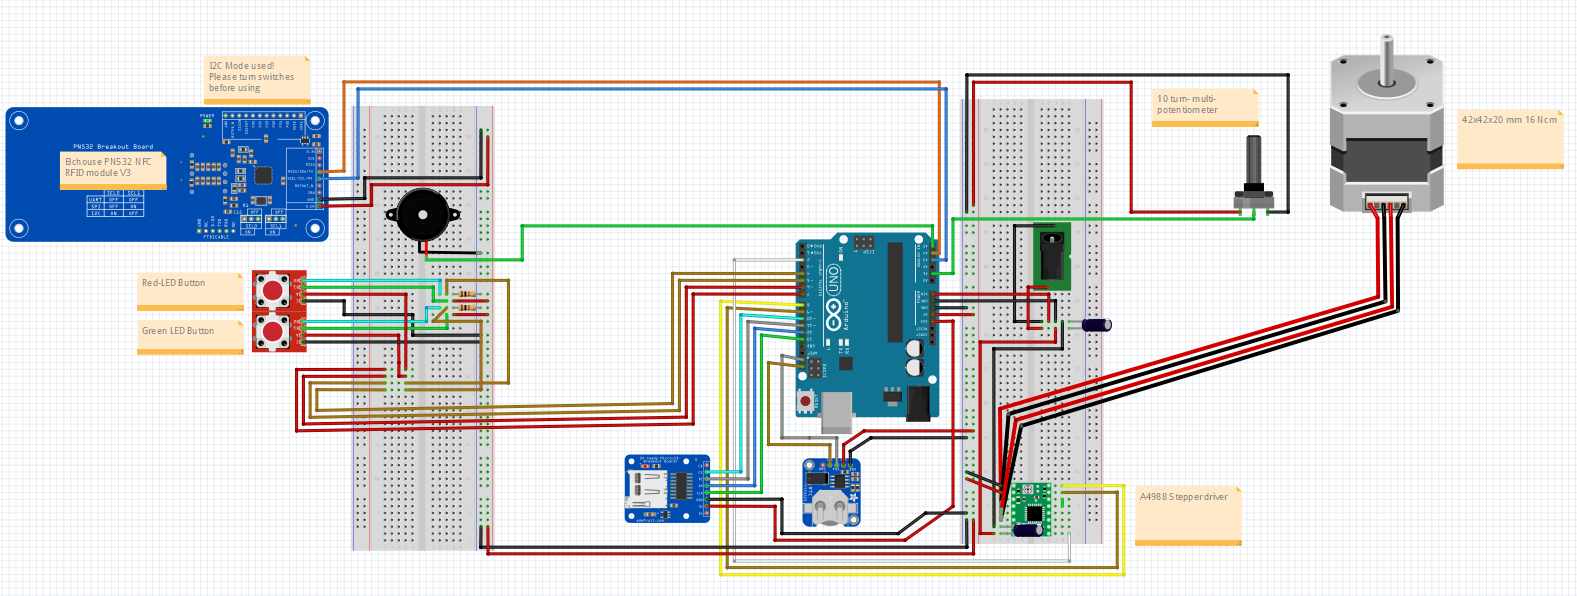Viewport: 1577px width, 596px height.
Task: Select the PN532 NFC breakout board
Action: pyautogui.click(x=167, y=175)
